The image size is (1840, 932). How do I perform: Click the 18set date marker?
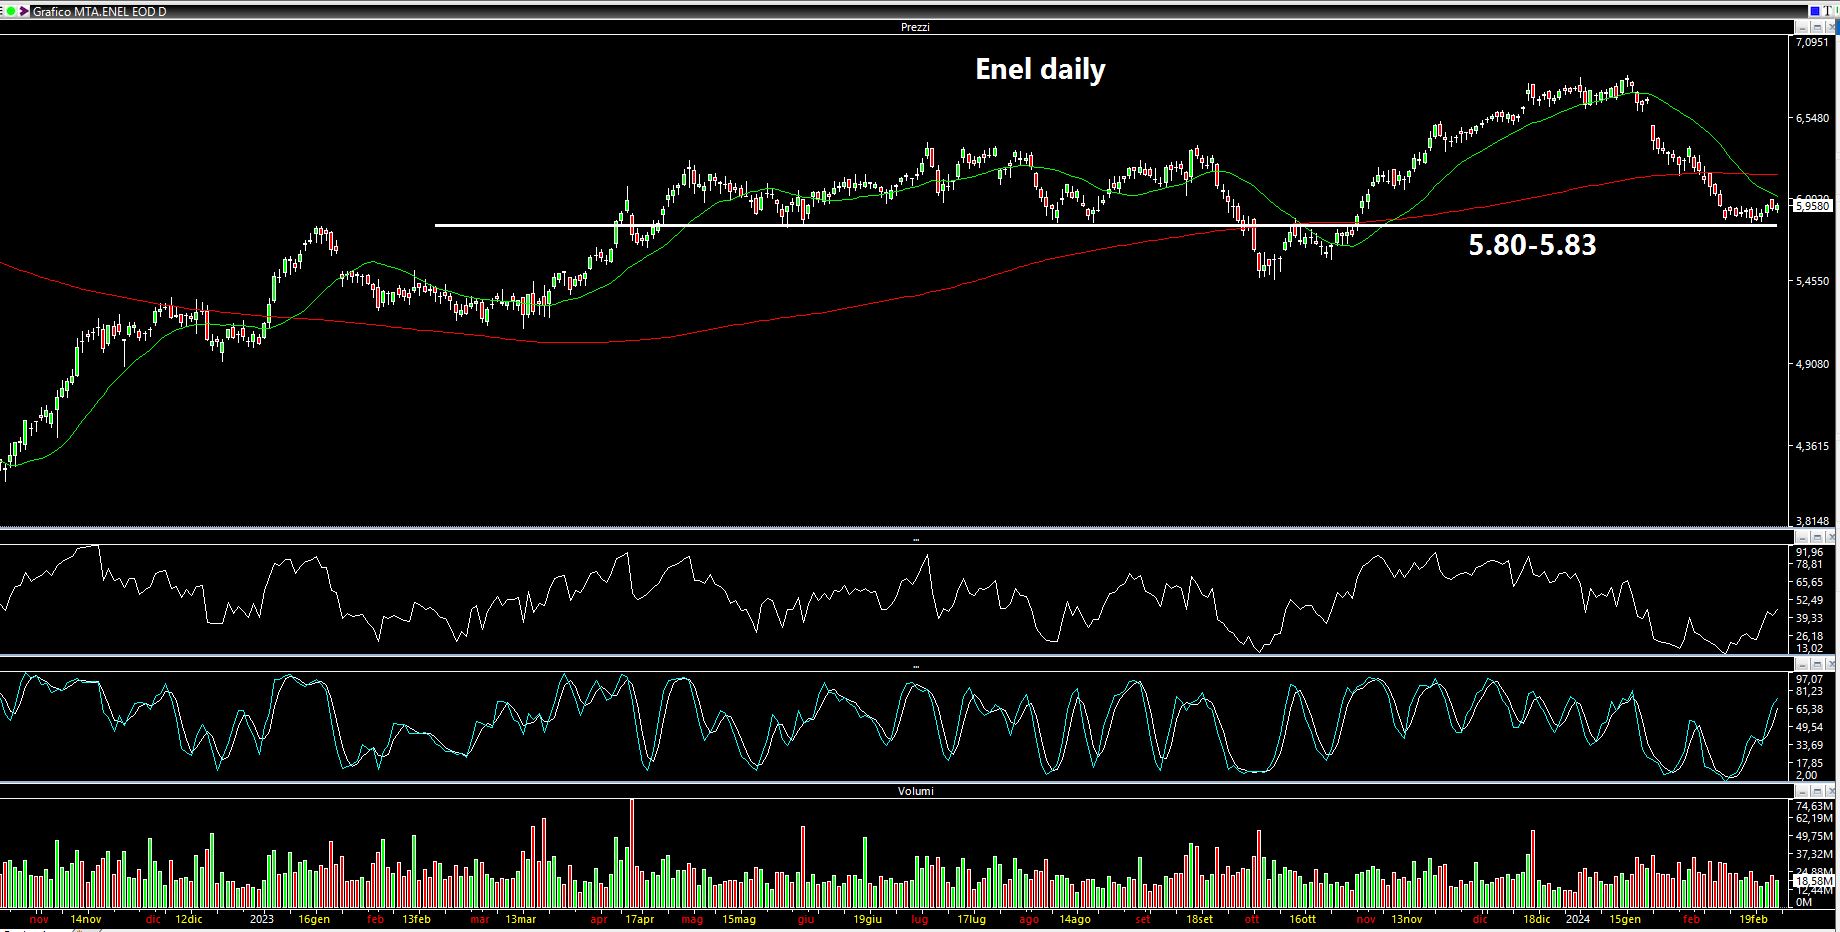1199,919
